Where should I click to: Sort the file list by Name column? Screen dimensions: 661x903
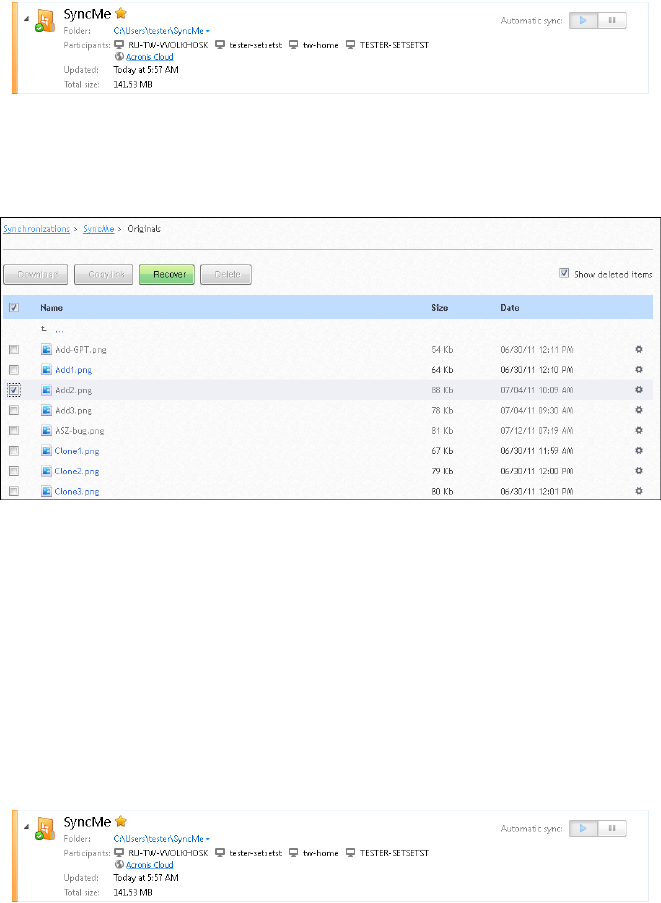click(x=51, y=308)
